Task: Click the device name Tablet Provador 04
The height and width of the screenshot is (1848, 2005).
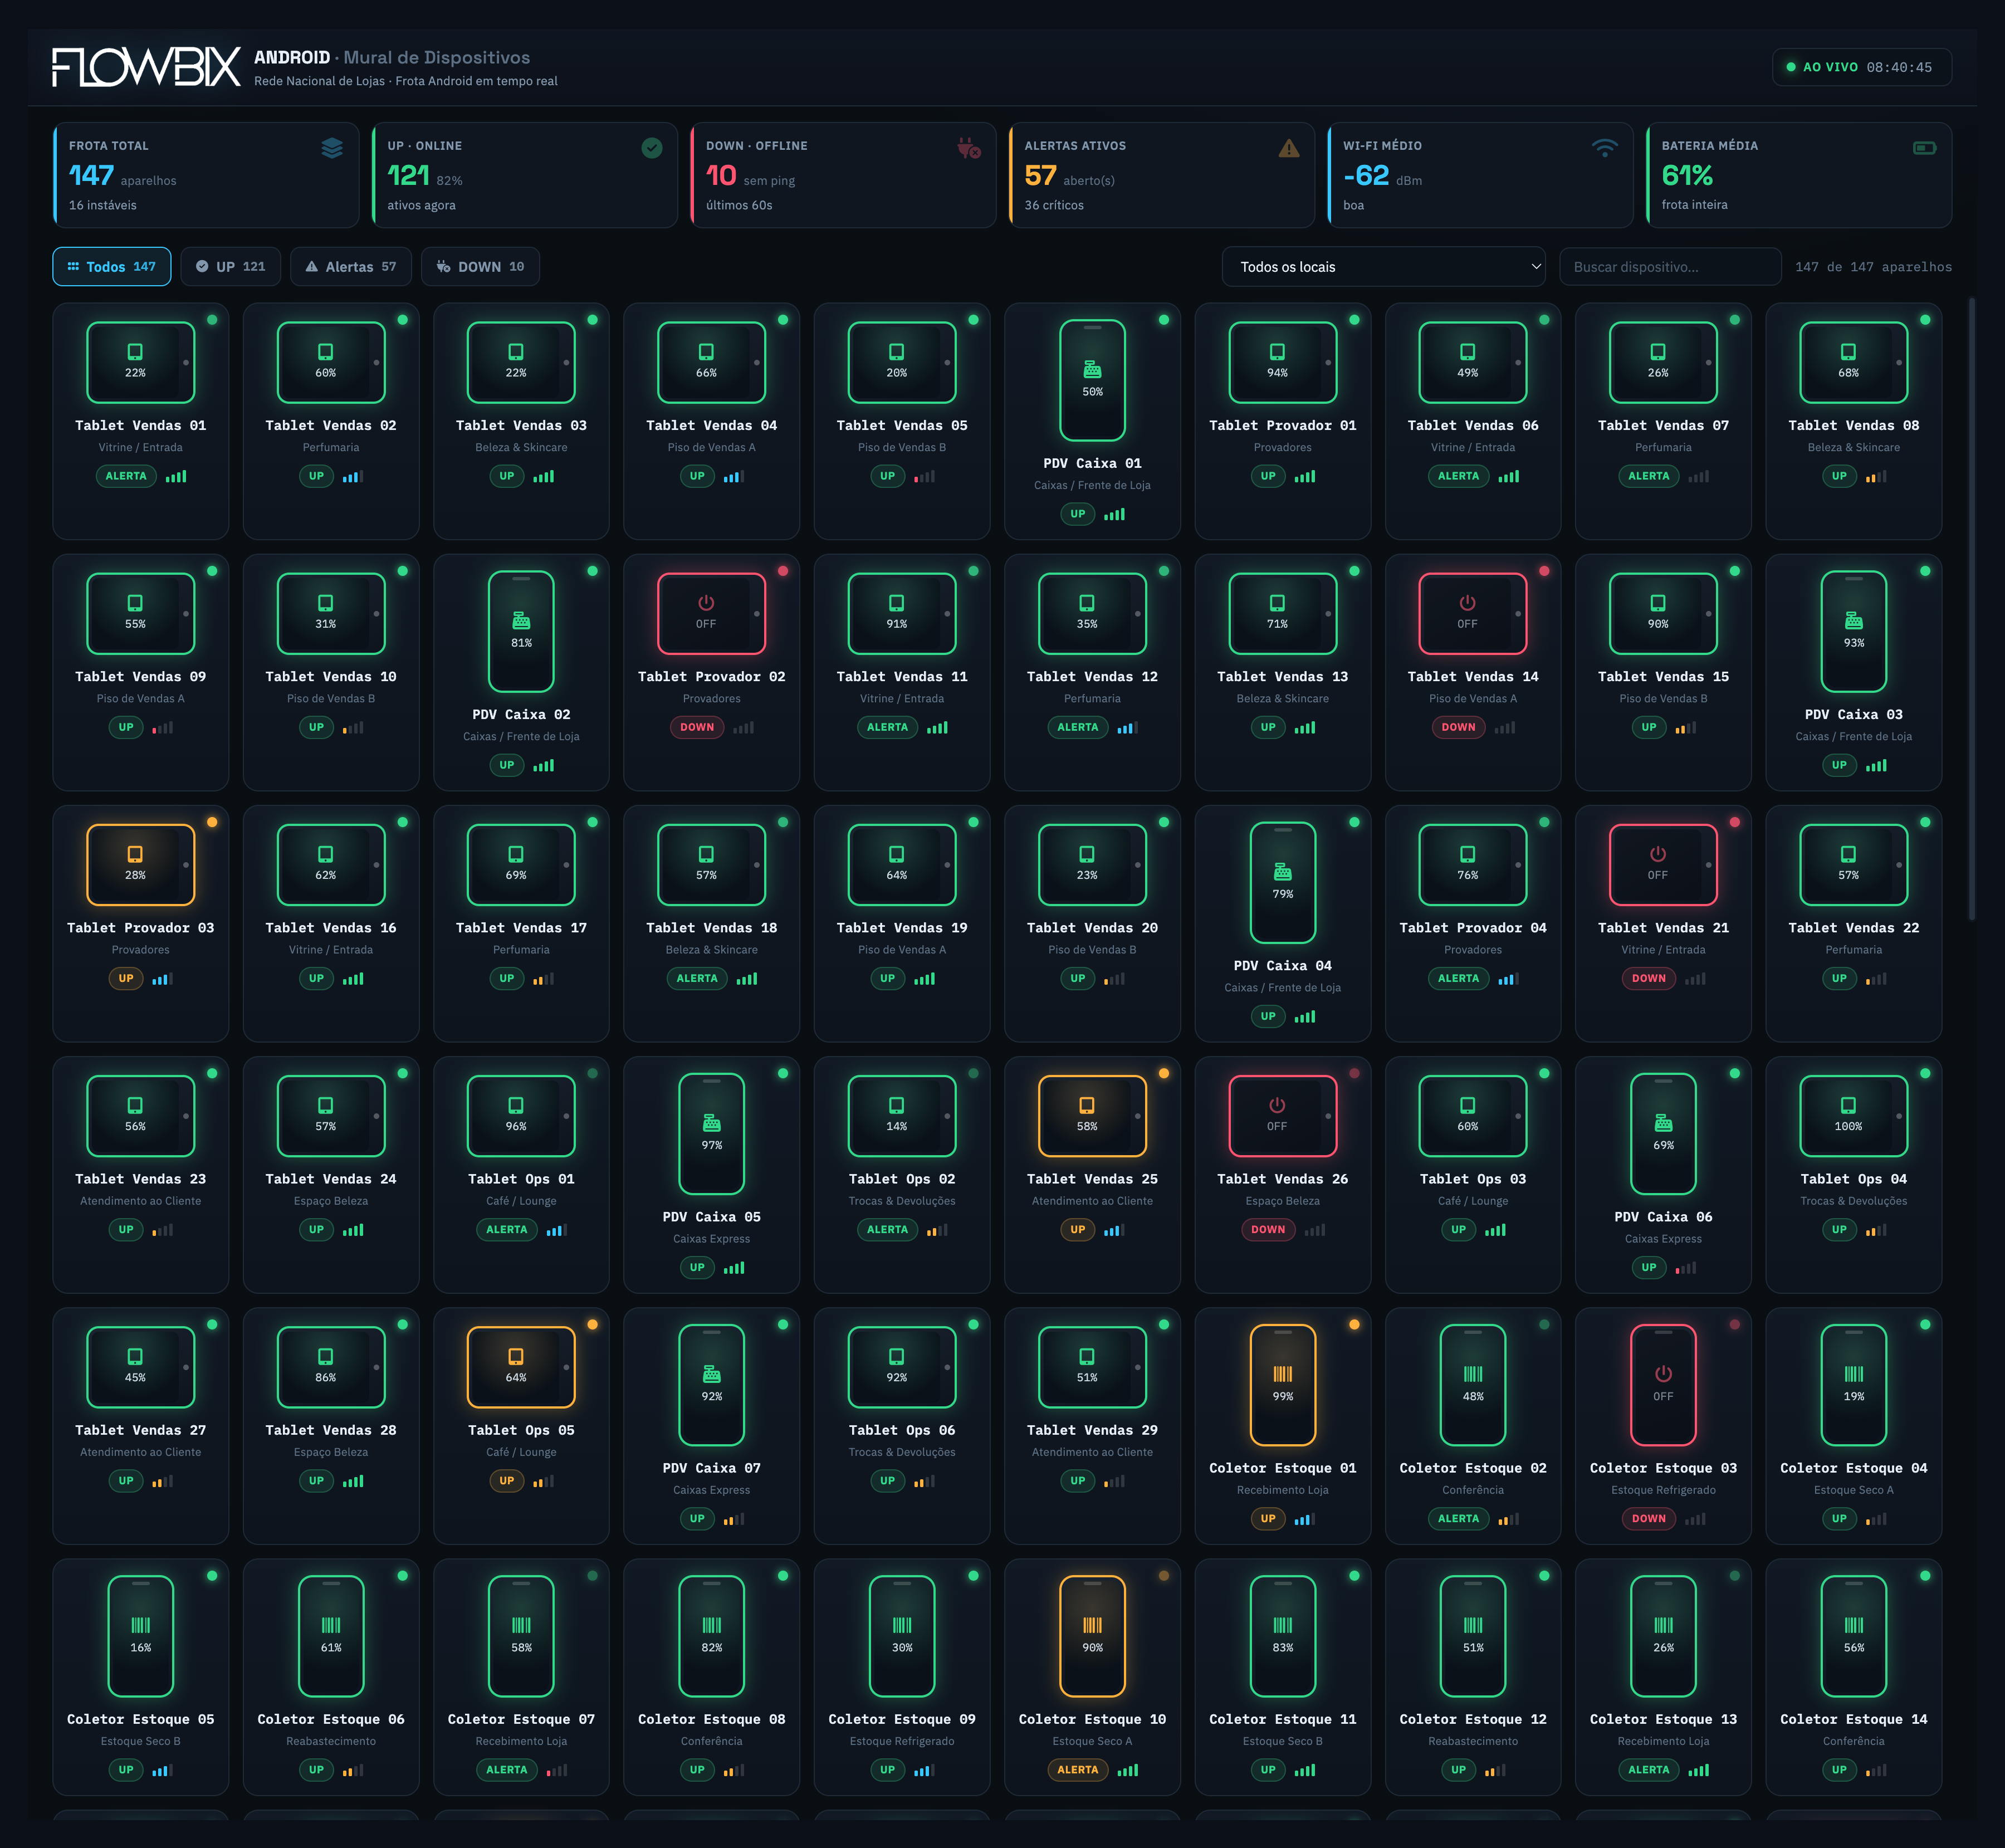Action: point(1473,928)
